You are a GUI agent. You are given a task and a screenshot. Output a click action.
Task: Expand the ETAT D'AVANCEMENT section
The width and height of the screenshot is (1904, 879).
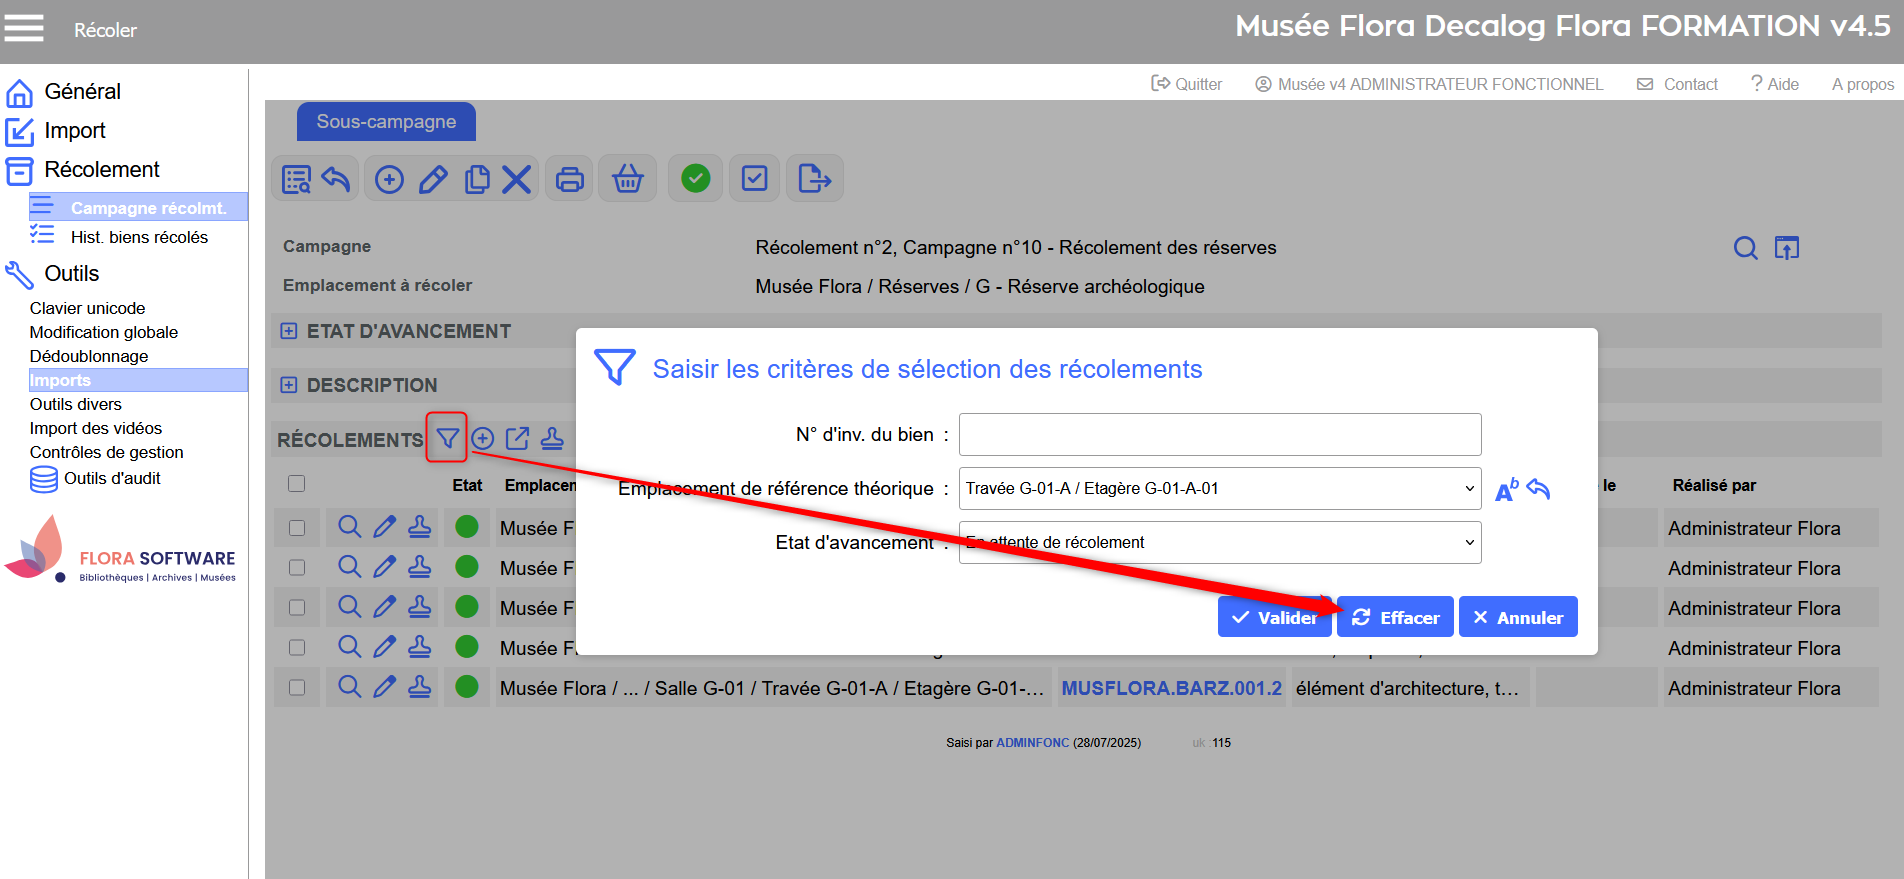[x=289, y=331]
